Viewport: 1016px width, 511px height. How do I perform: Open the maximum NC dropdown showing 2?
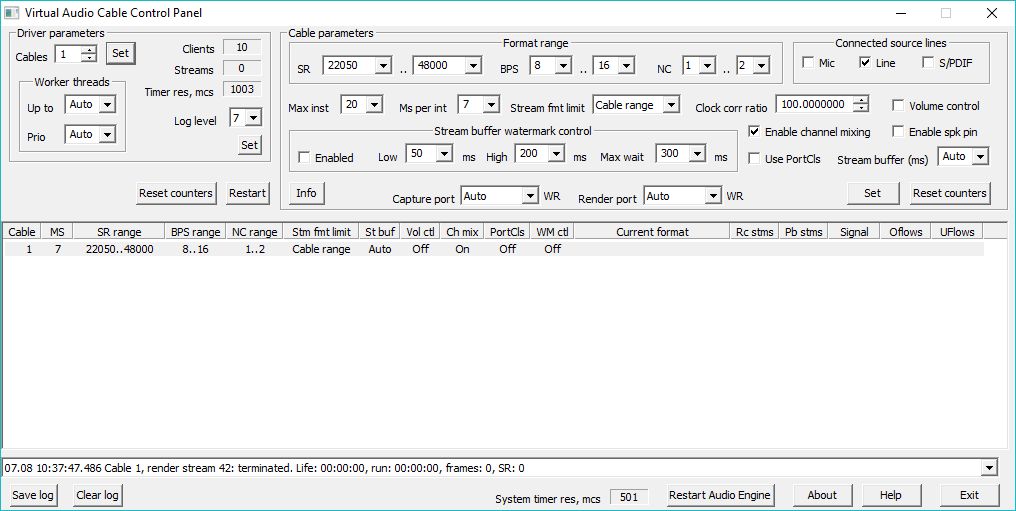(761, 65)
